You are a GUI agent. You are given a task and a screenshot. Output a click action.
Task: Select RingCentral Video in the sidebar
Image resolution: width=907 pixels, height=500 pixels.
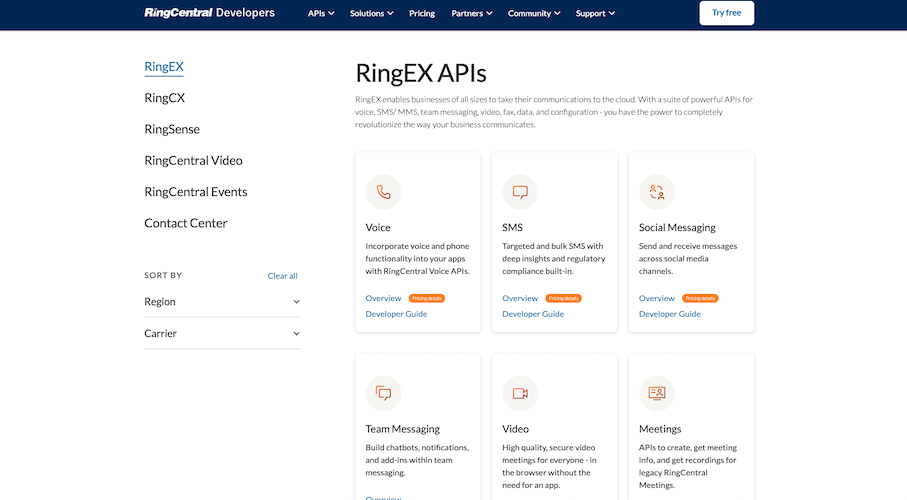(193, 160)
